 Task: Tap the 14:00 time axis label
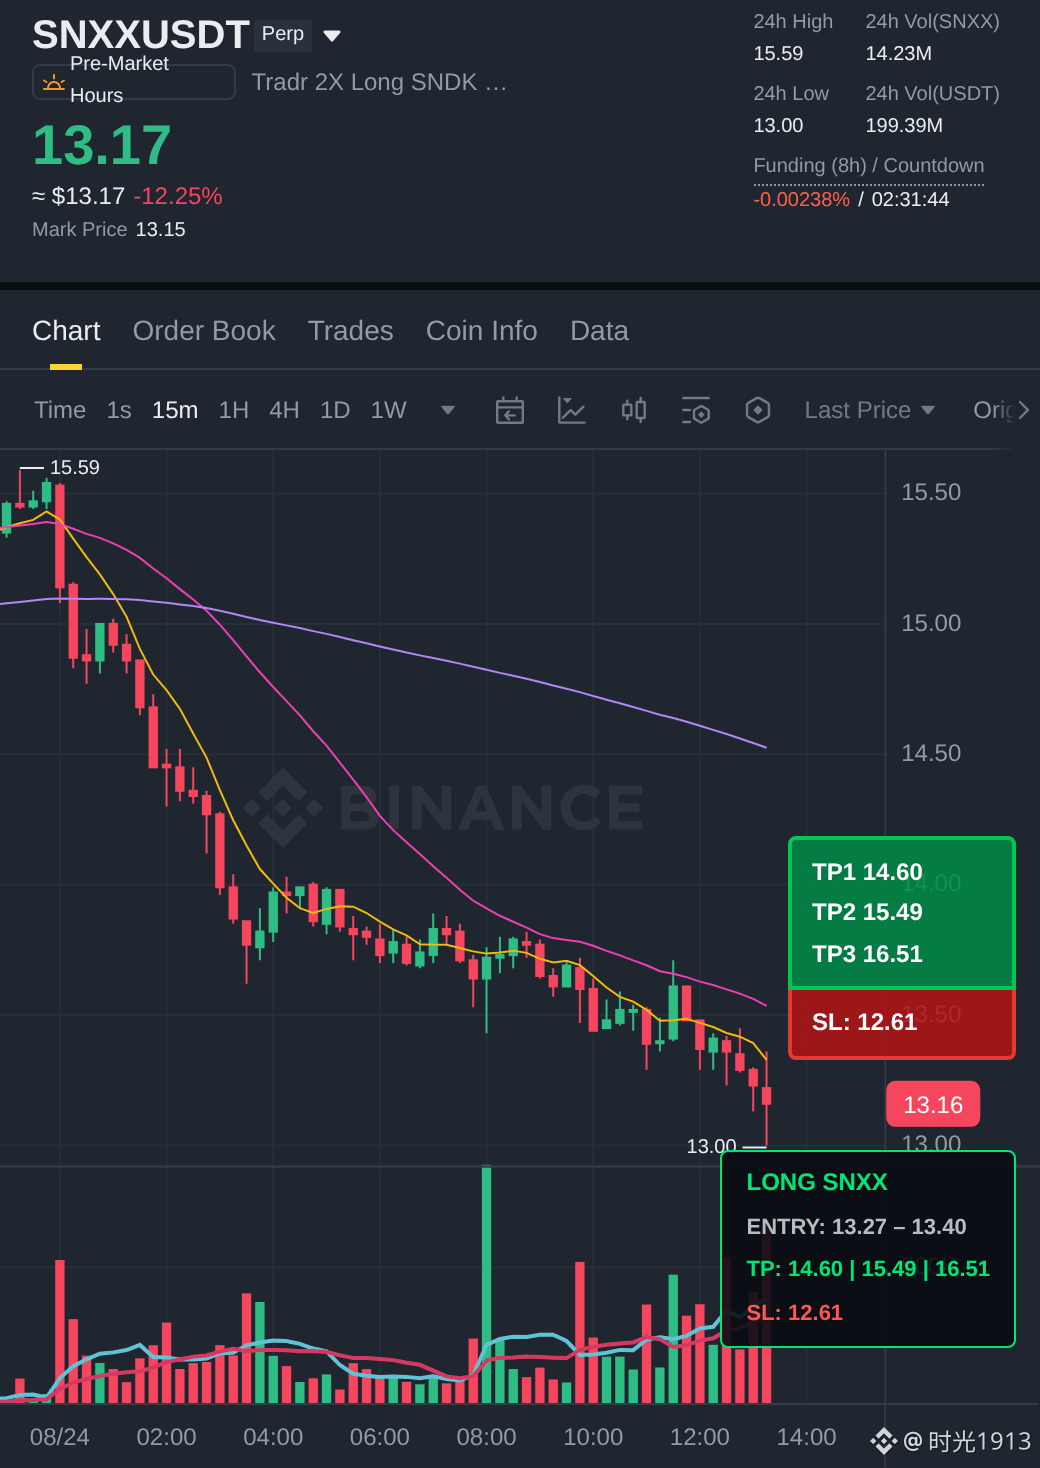[806, 1437]
